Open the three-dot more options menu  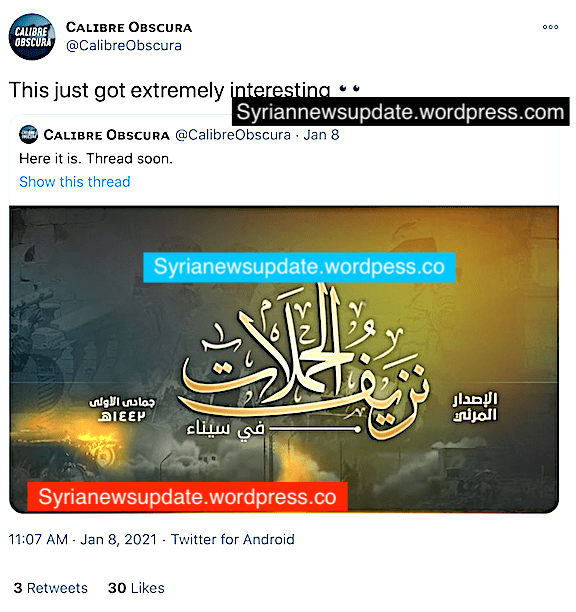pos(550,27)
